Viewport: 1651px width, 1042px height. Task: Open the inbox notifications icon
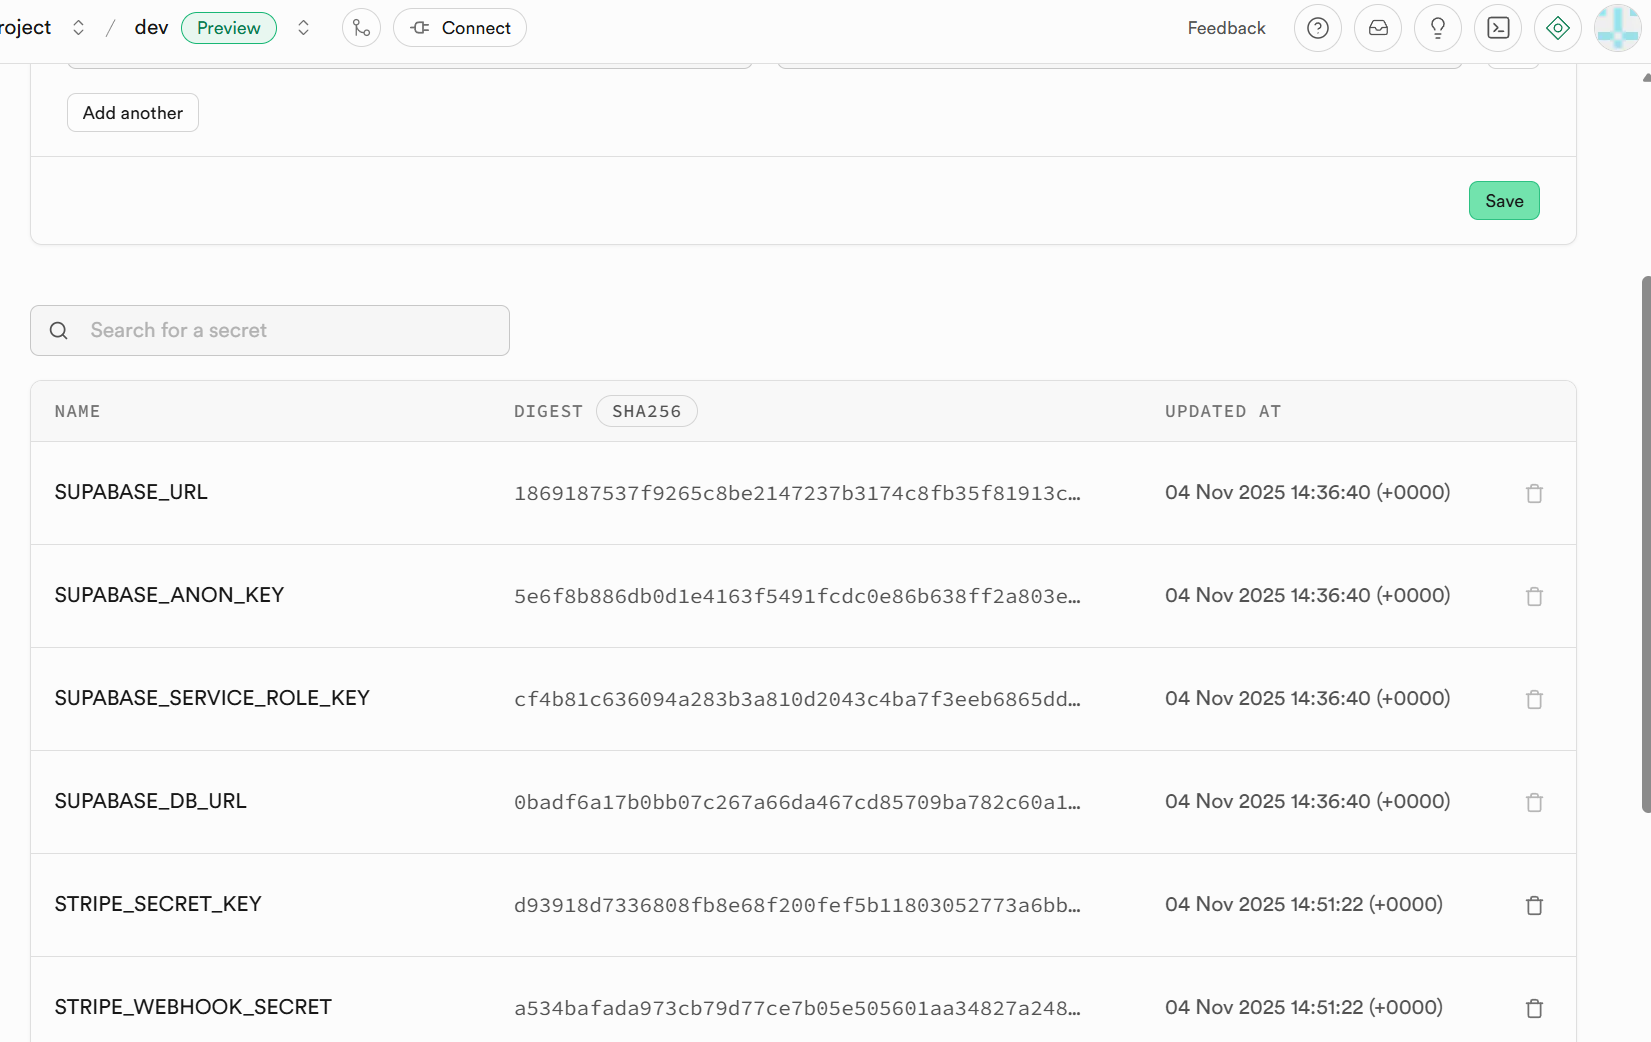pyautogui.click(x=1378, y=28)
